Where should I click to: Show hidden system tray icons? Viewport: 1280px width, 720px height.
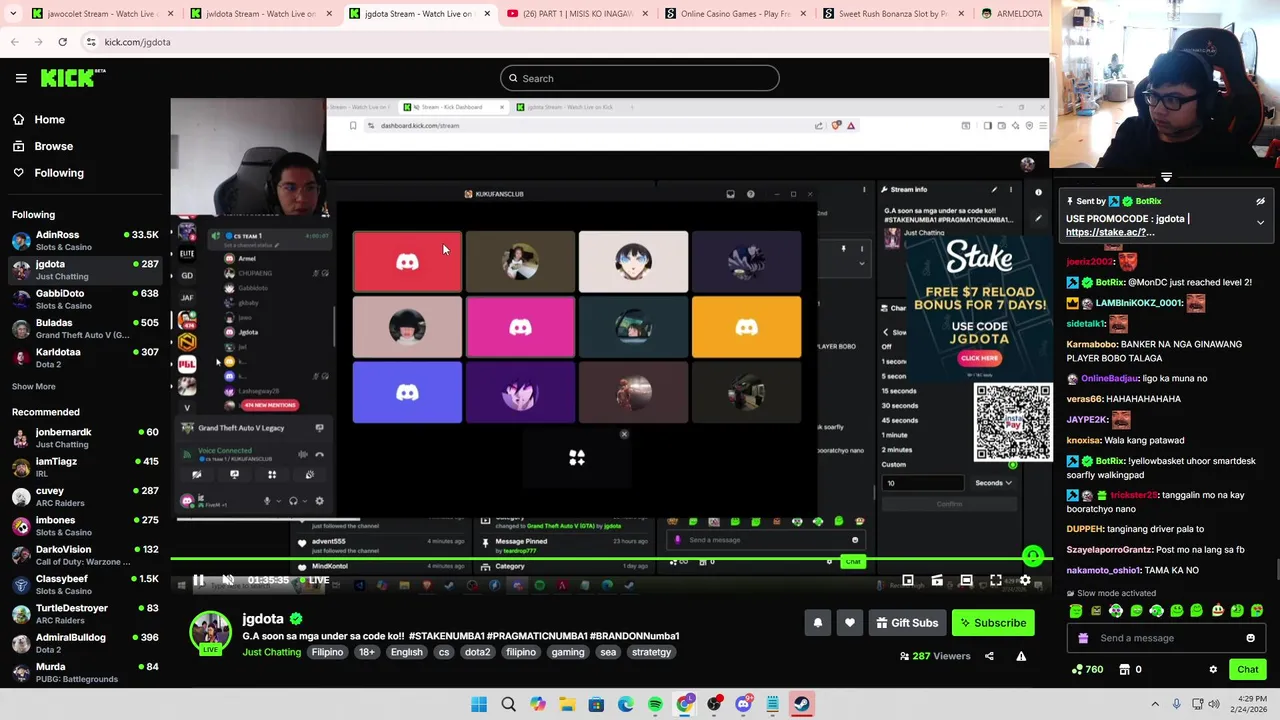pos(1155,705)
